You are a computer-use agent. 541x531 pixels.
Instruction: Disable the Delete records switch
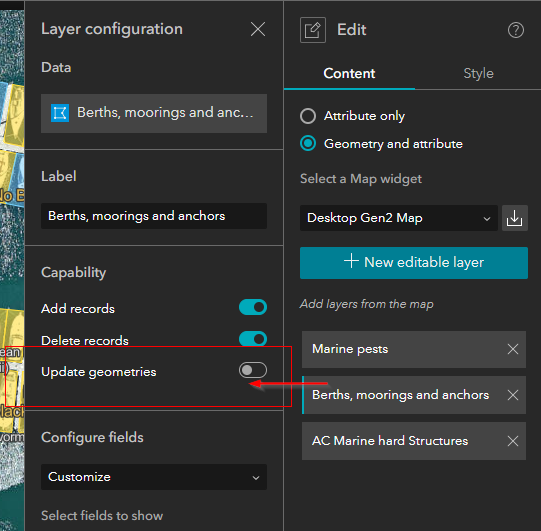click(253, 339)
